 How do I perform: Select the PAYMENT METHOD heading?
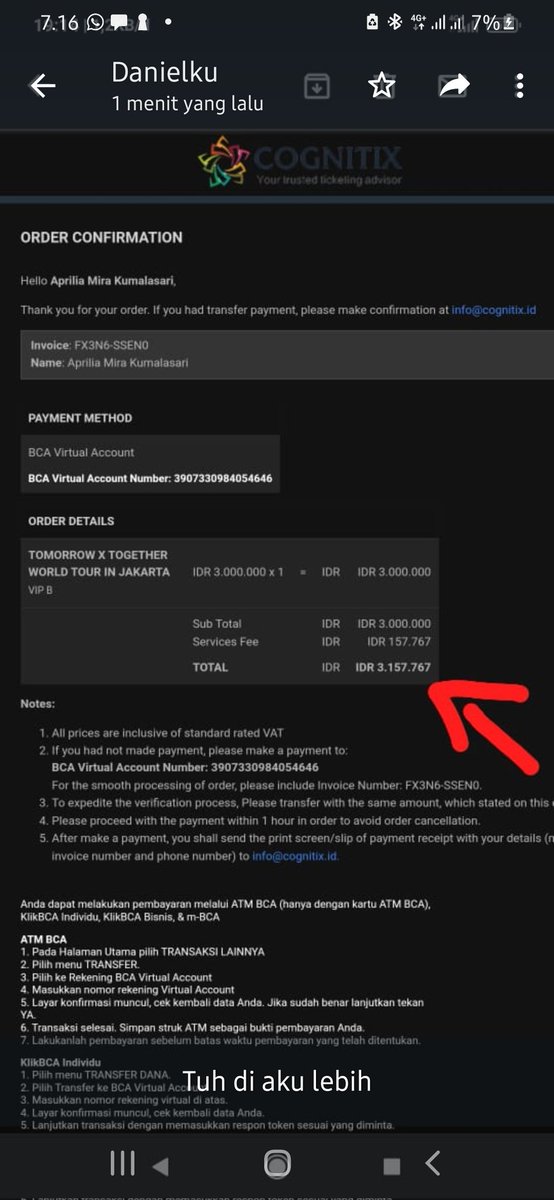pyautogui.click(x=80, y=418)
